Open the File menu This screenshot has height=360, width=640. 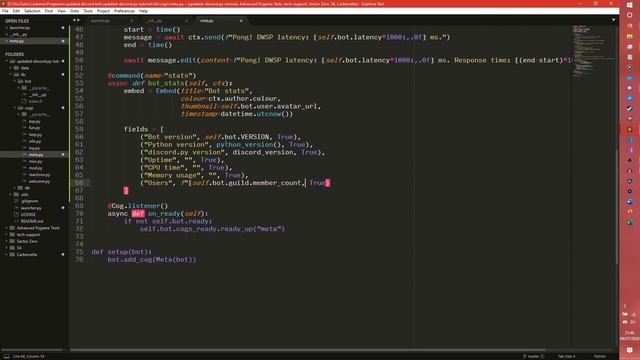click(x=5, y=11)
